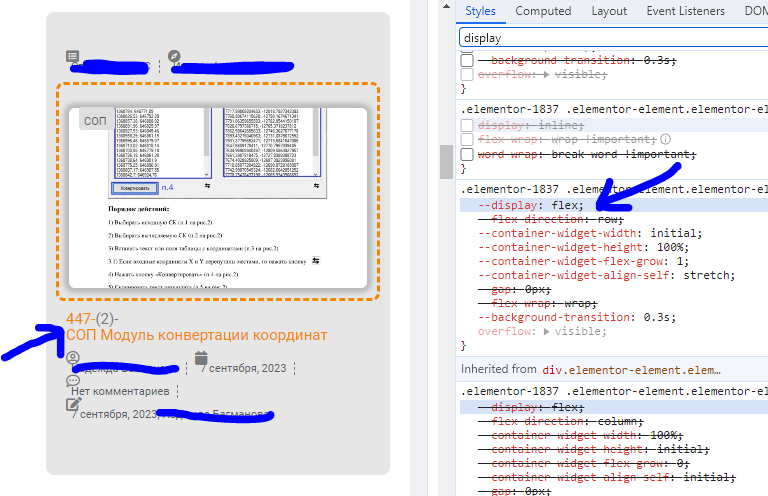Click the 7 сентября, 2023 date beside the calendar icon
The height and width of the screenshot is (496, 768).
(x=243, y=368)
